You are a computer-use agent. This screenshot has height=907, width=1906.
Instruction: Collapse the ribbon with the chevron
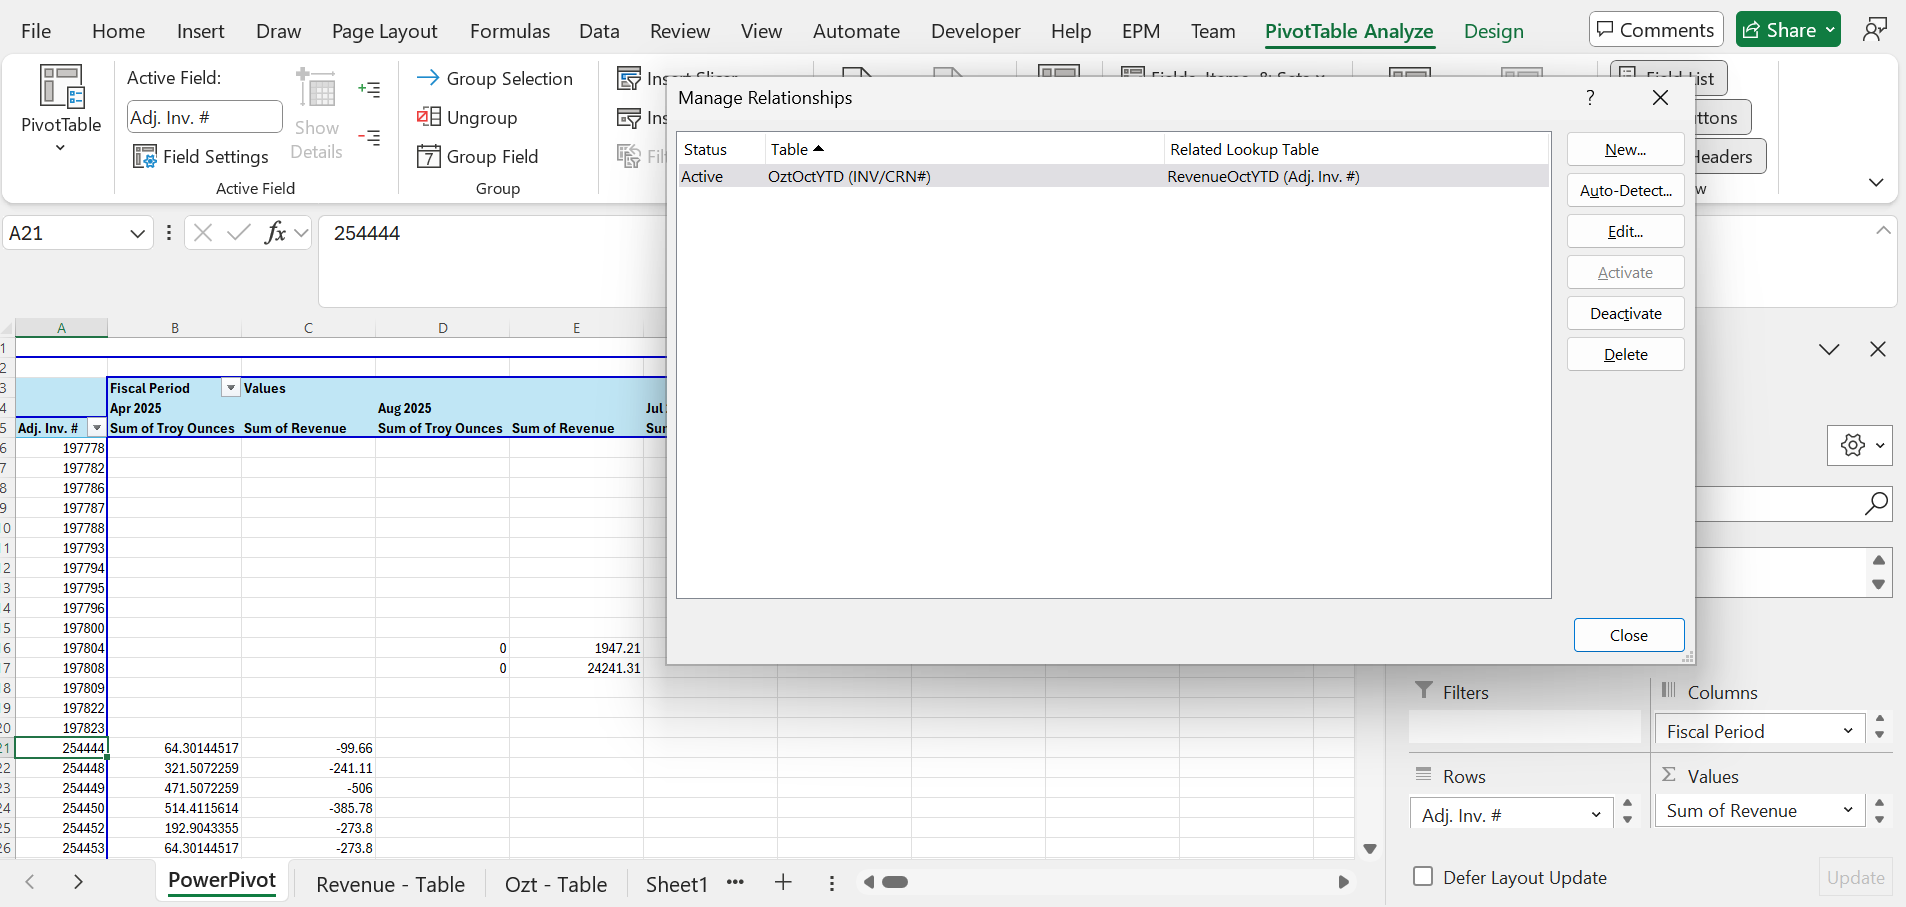[x=1876, y=182]
